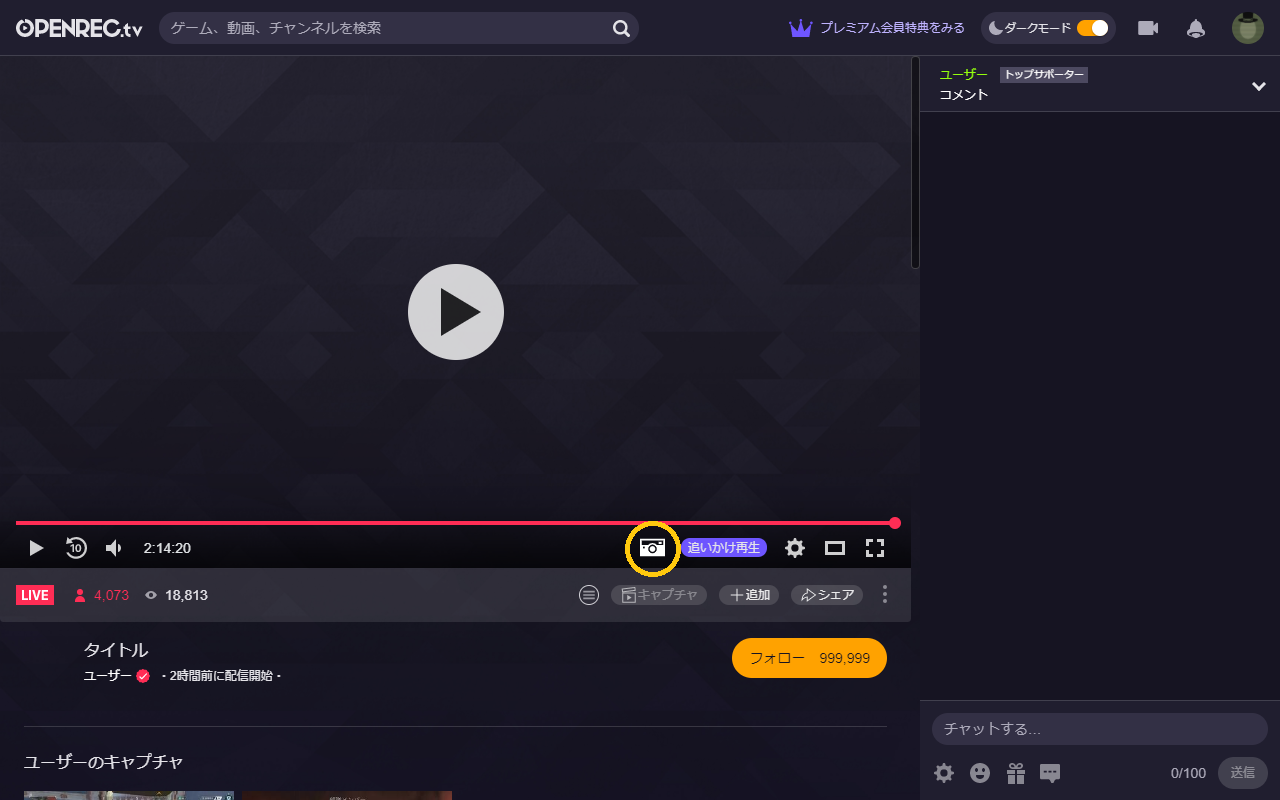Click the トップサポーター badge
The height and width of the screenshot is (800, 1280).
coord(1043,75)
